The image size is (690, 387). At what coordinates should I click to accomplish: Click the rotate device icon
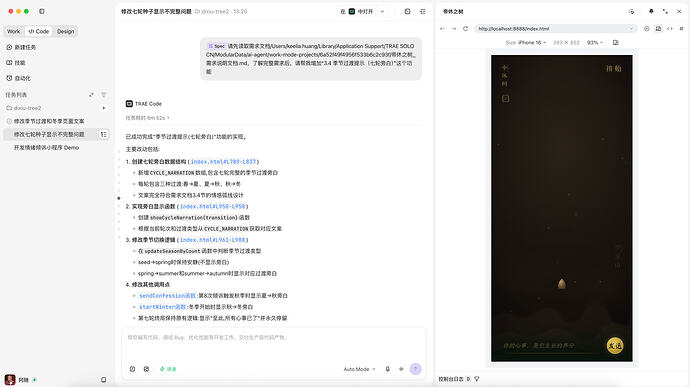coord(616,43)
